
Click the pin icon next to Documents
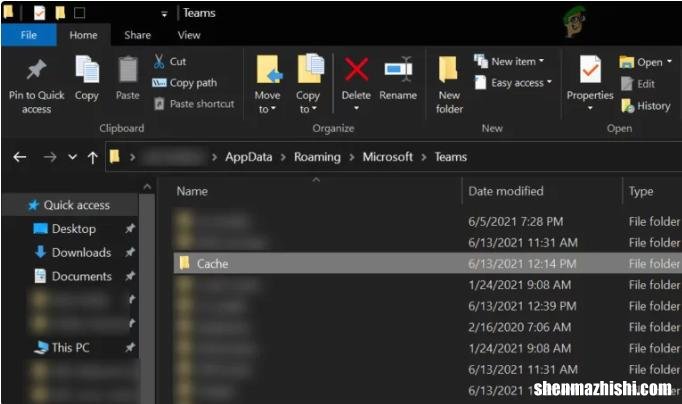pos(130,276)
